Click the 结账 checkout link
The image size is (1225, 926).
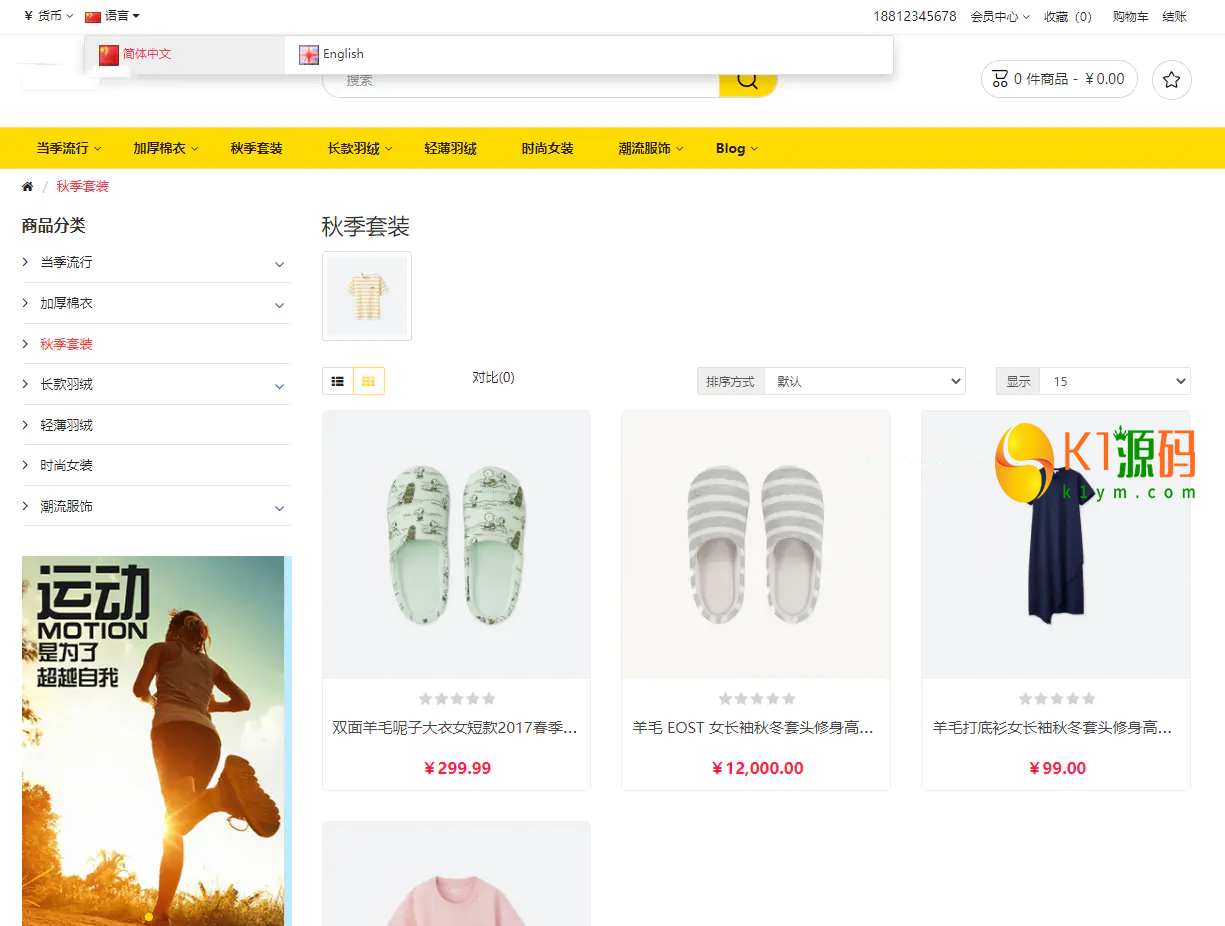[x=1175, y=17]
